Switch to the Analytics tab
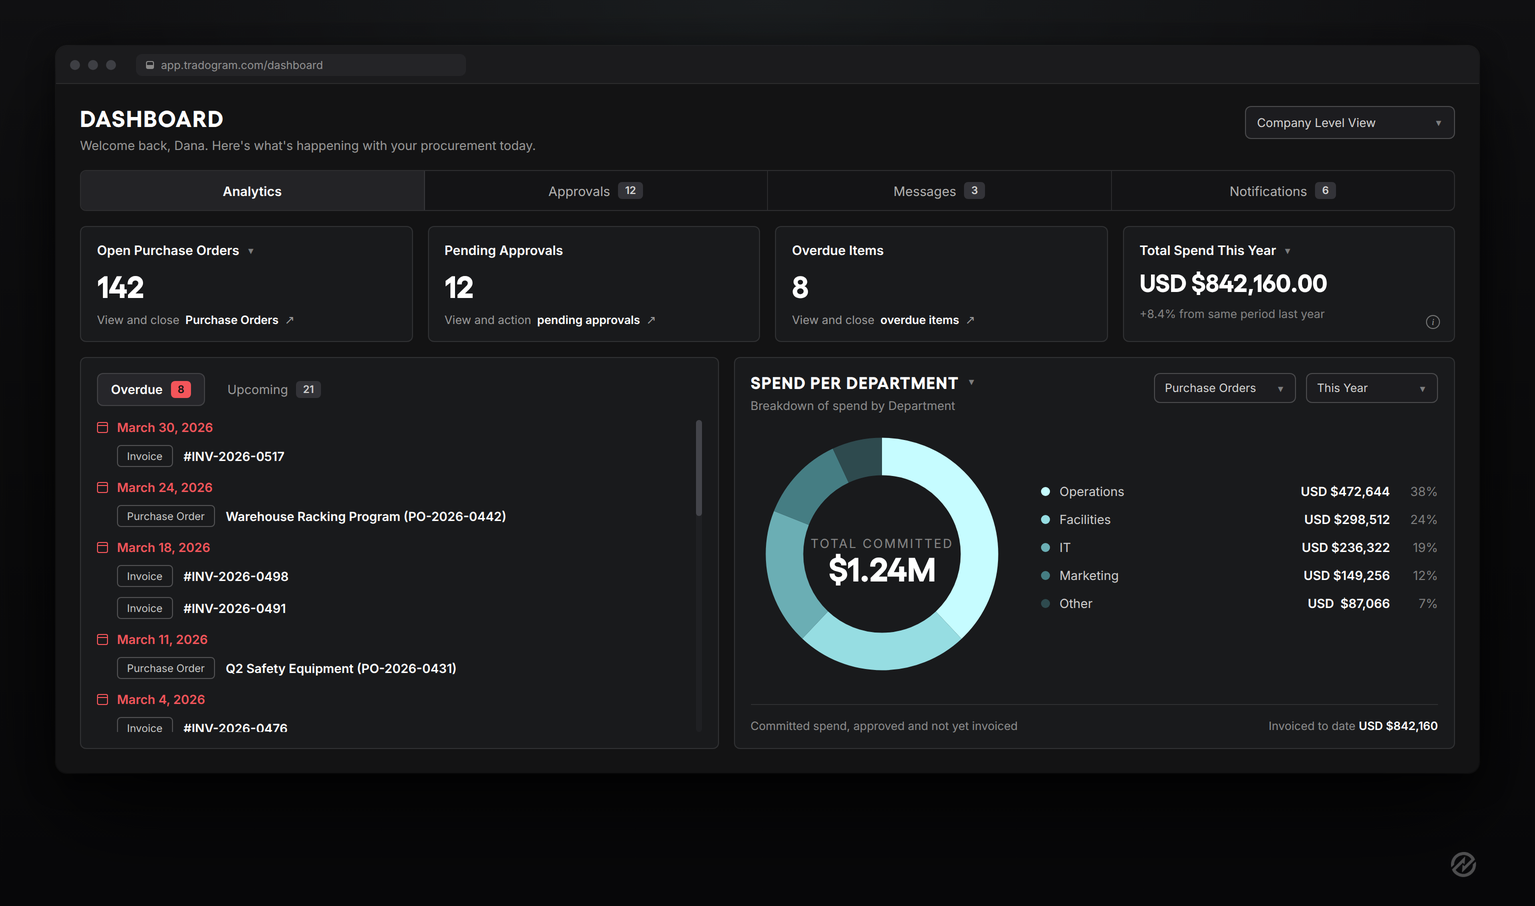The image size is (1535, 906). click(x=252, y=191)
